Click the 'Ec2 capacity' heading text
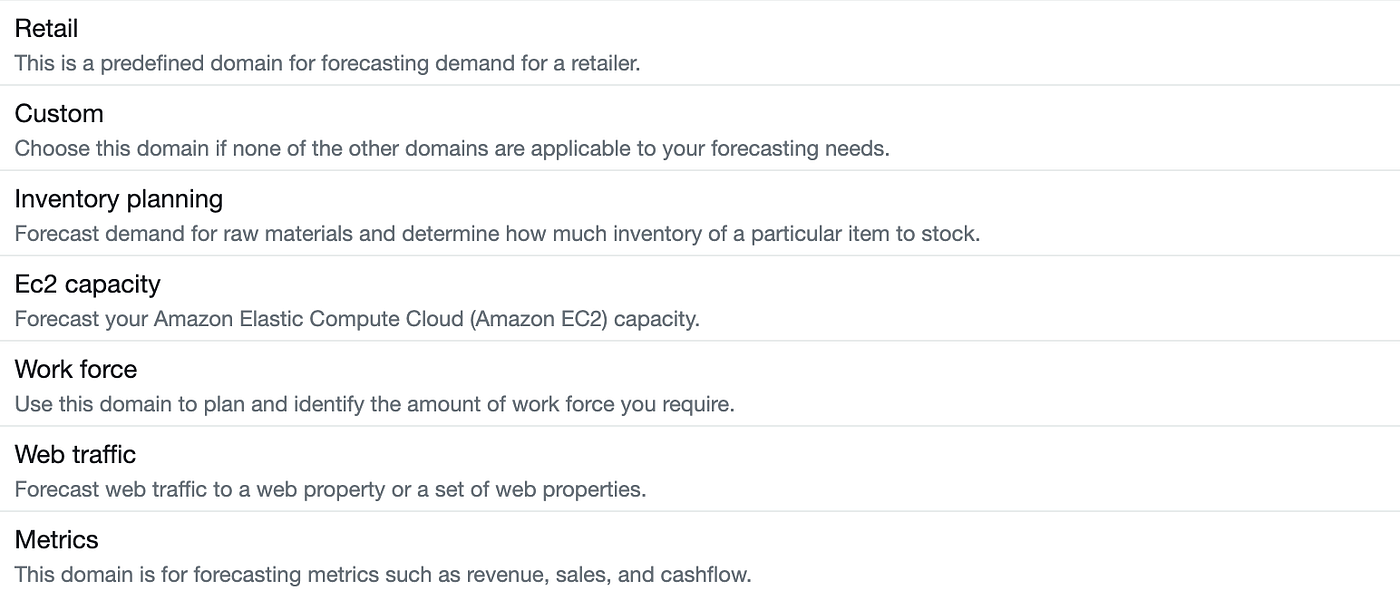The height and width of the screenshot is (598, 1400). [x=87, y=284]
